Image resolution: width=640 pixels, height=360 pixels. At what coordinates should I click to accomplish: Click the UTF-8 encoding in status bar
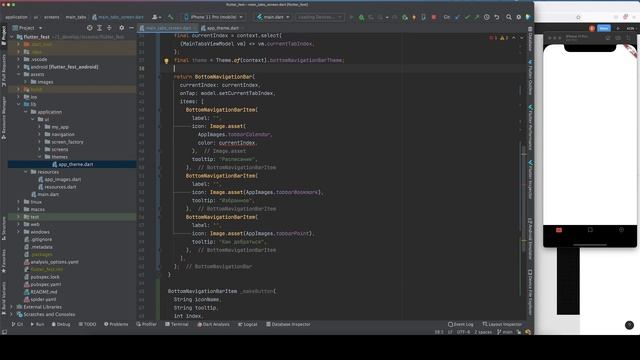click(463, 332)
